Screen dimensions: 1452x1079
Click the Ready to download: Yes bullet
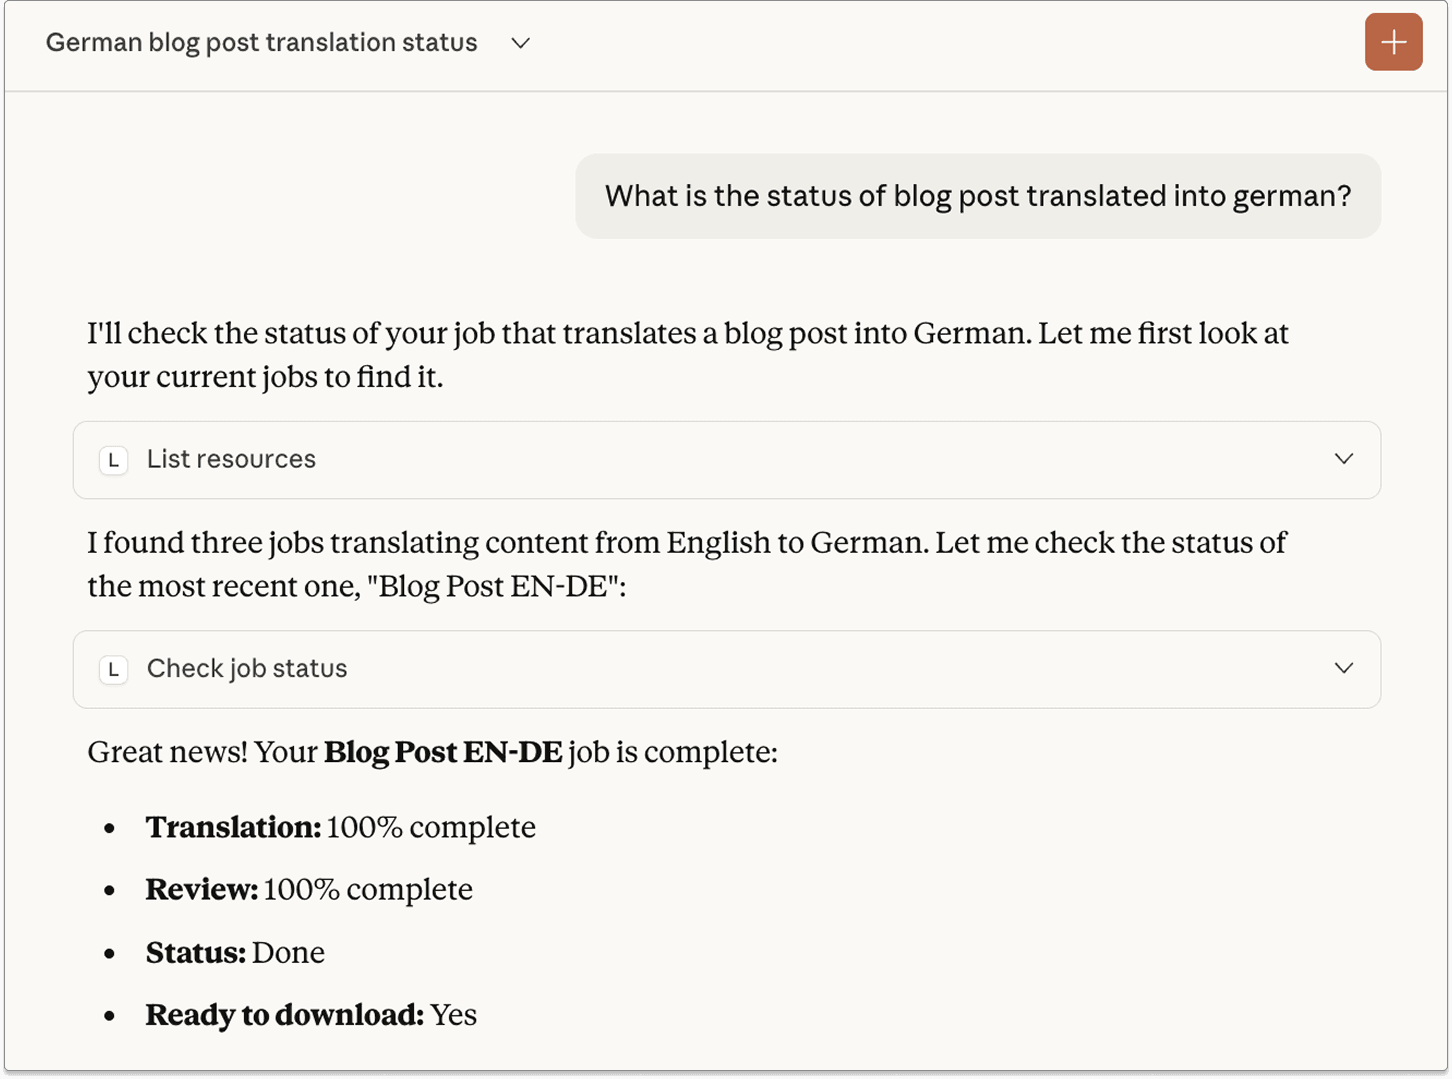click(x=310, y=1014)
